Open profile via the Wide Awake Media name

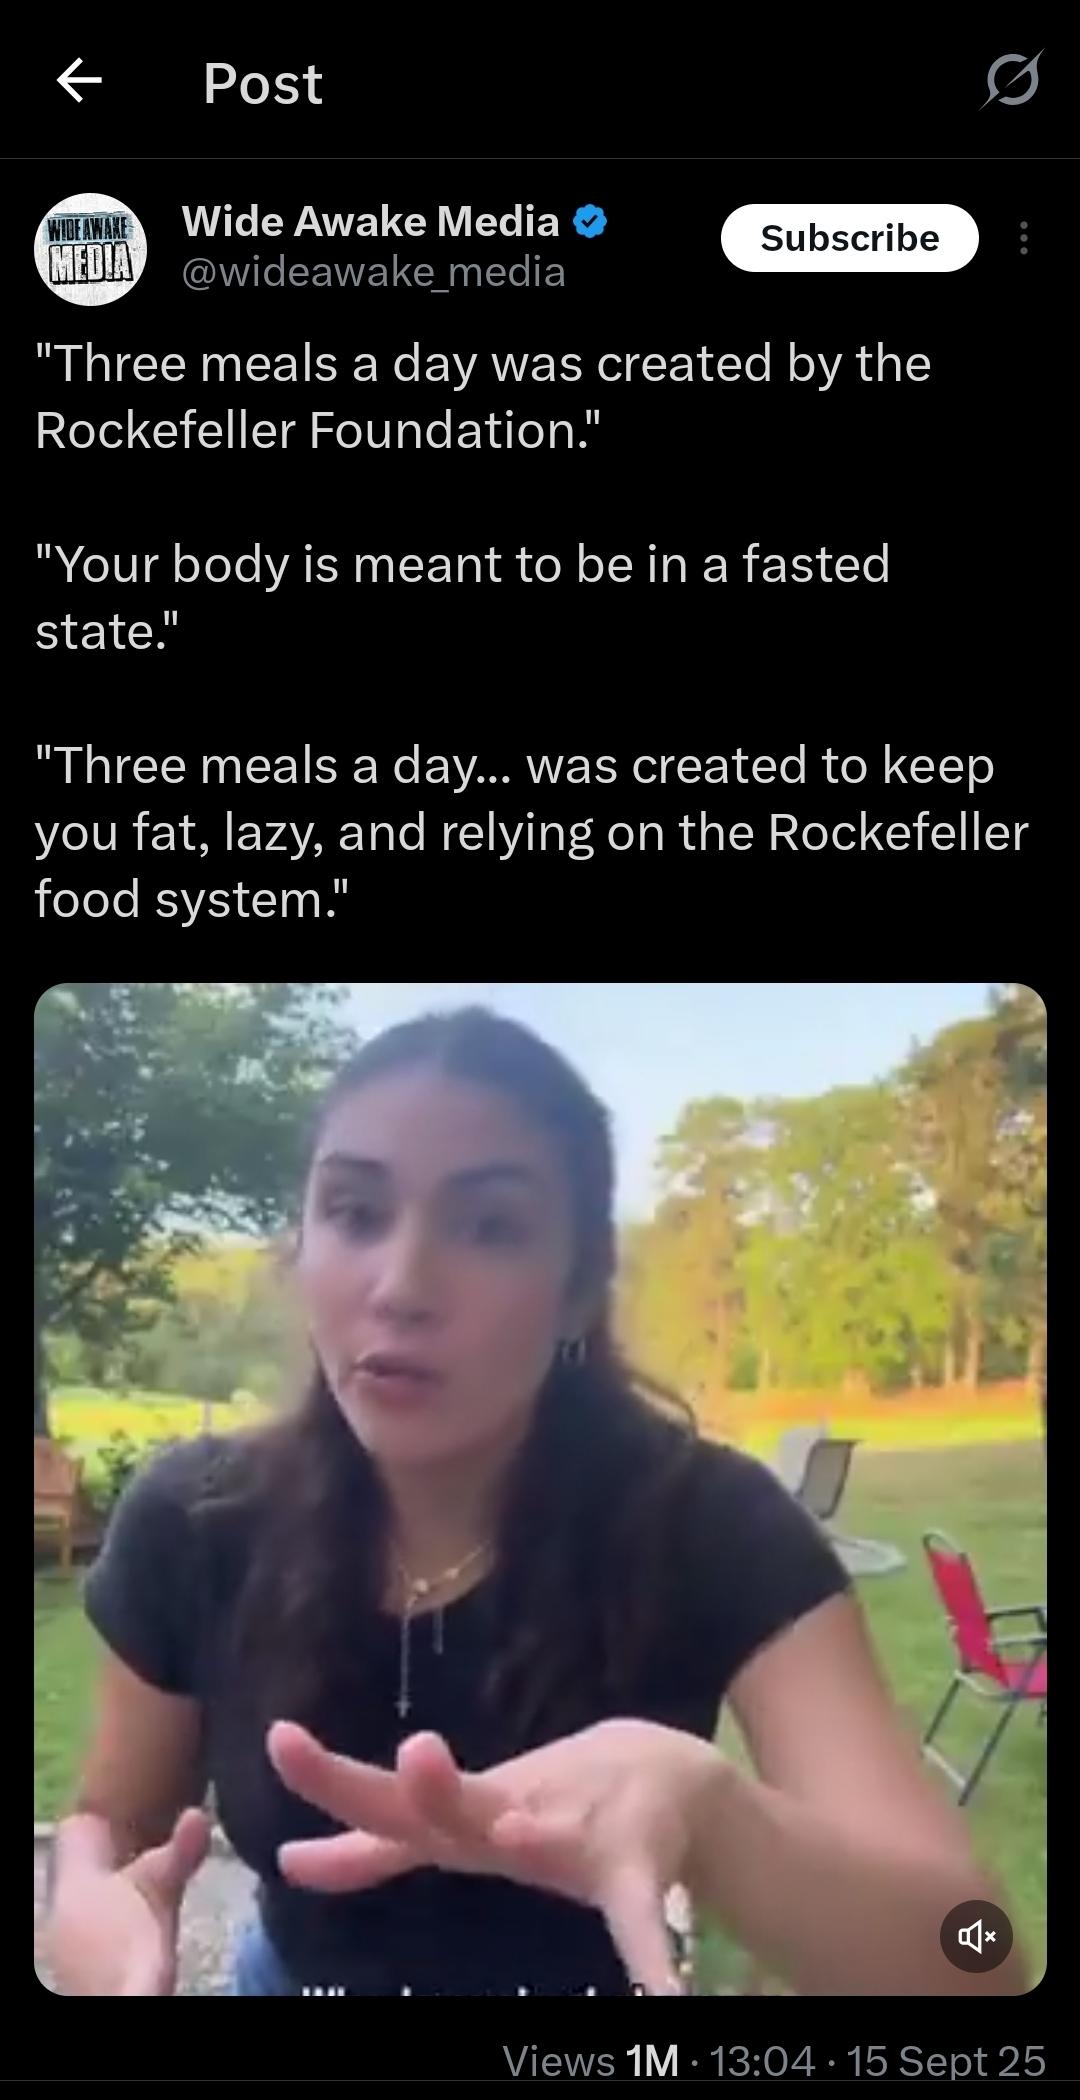(x=370, y=221)
